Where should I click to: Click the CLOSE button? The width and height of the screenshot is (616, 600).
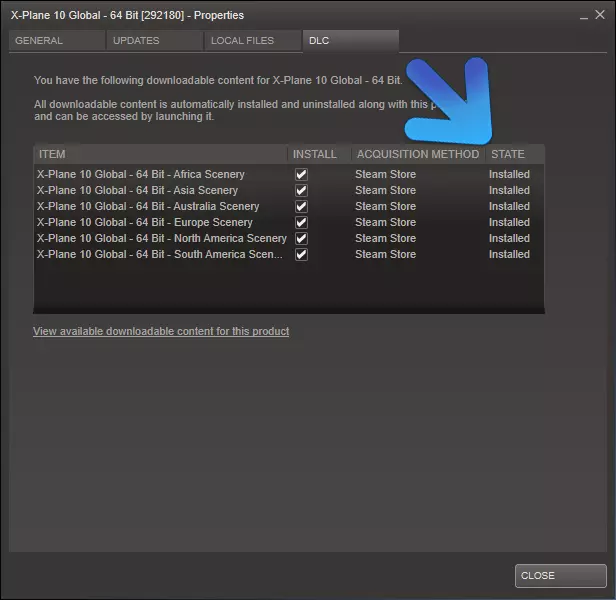coord(561,576)
